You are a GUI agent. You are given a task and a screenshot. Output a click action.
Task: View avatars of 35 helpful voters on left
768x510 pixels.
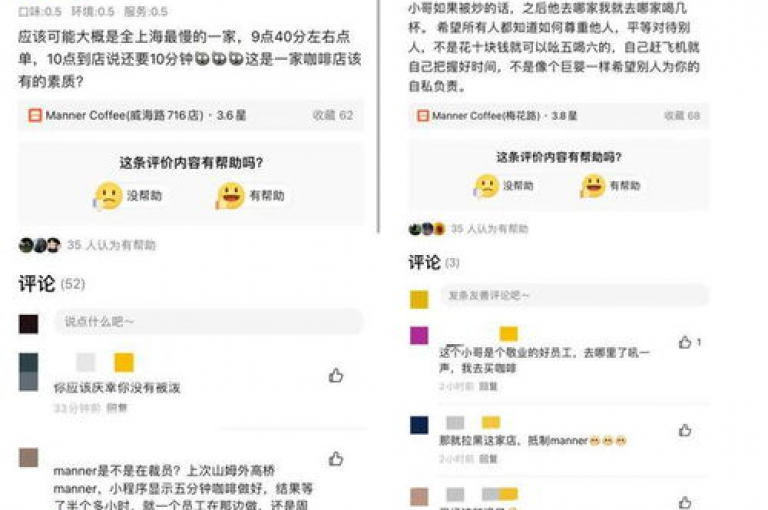pos(39,245)
